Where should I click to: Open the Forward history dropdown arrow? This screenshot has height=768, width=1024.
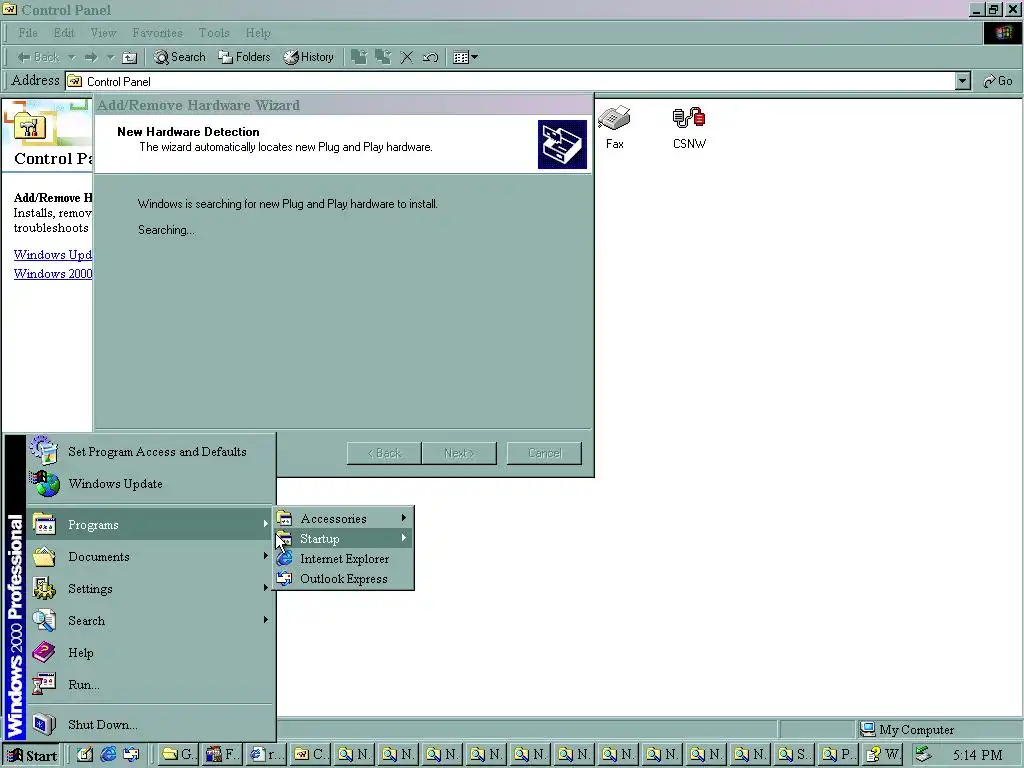click(x=110, y=57)
